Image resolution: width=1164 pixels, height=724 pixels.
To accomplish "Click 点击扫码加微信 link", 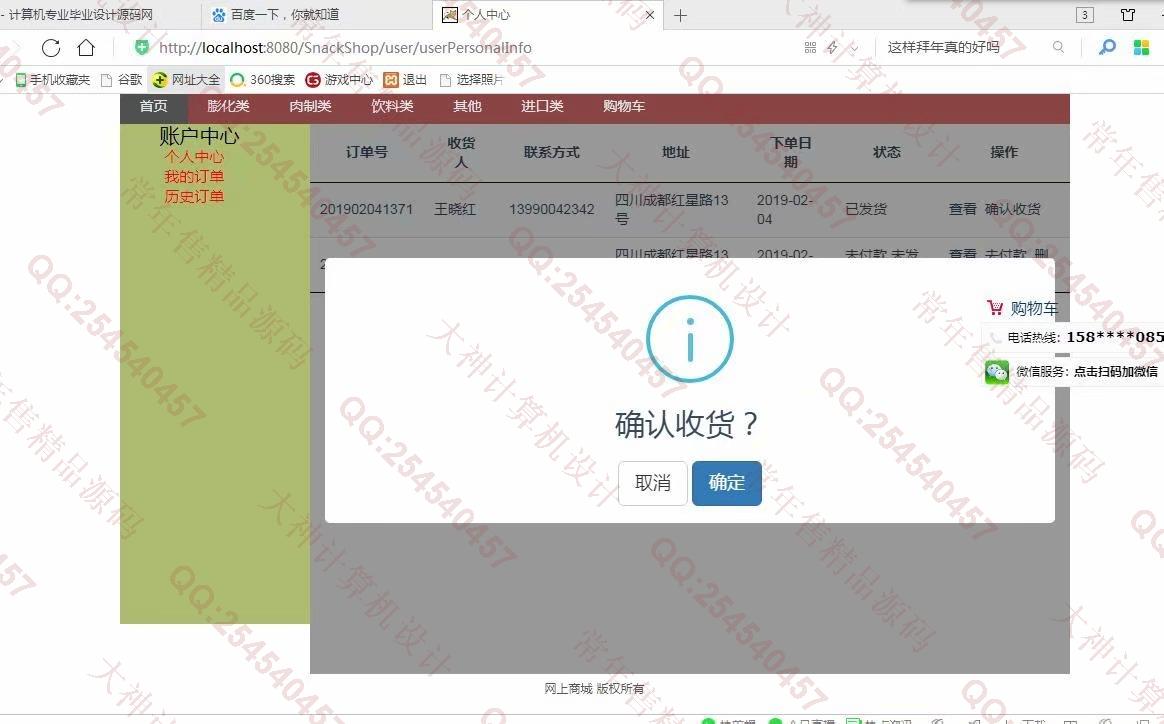I will (x=1116, y=371).
